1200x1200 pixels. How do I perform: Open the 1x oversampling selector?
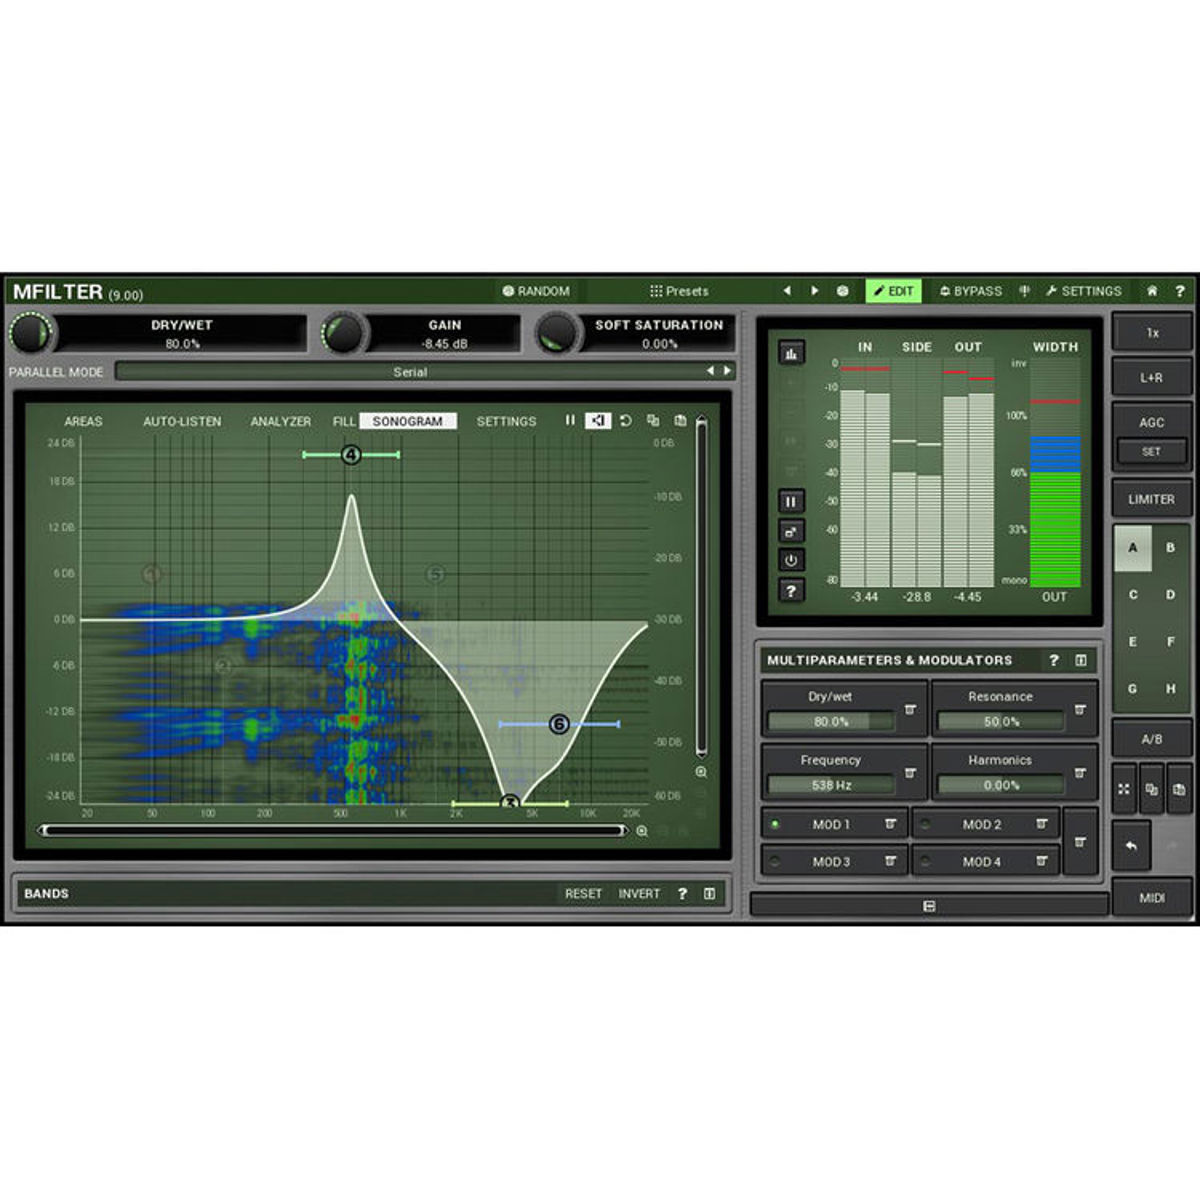point(1152,332)
